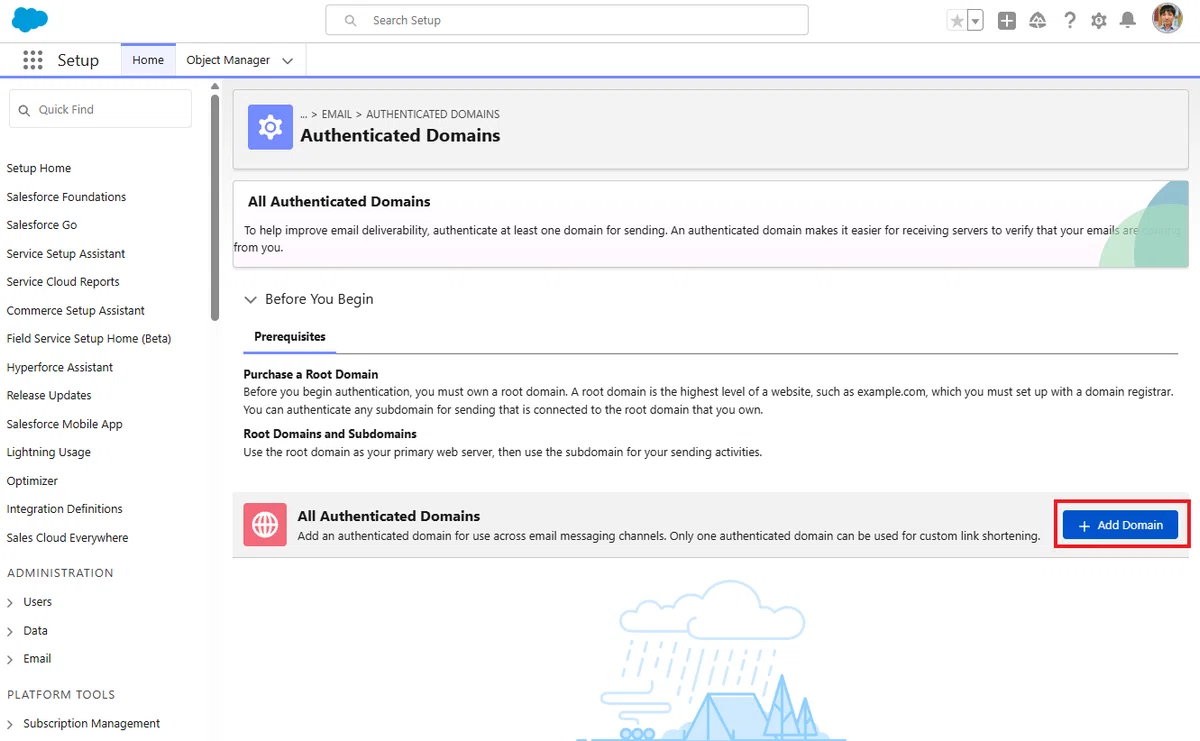Open the notifications bell

coord(1128,20)
